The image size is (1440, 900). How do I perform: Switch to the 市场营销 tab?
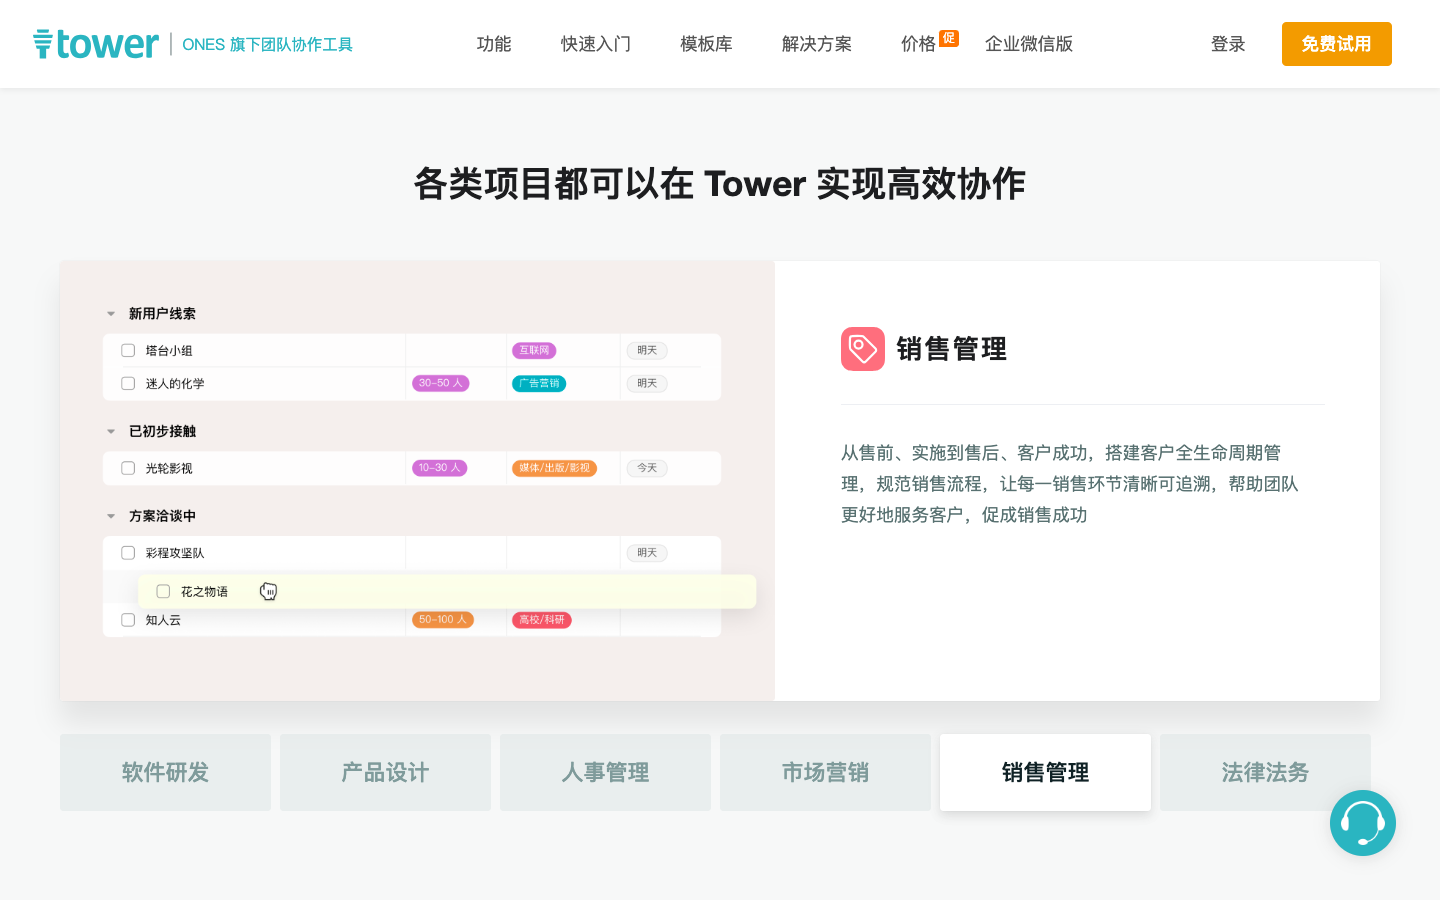(x=825, y=772)
